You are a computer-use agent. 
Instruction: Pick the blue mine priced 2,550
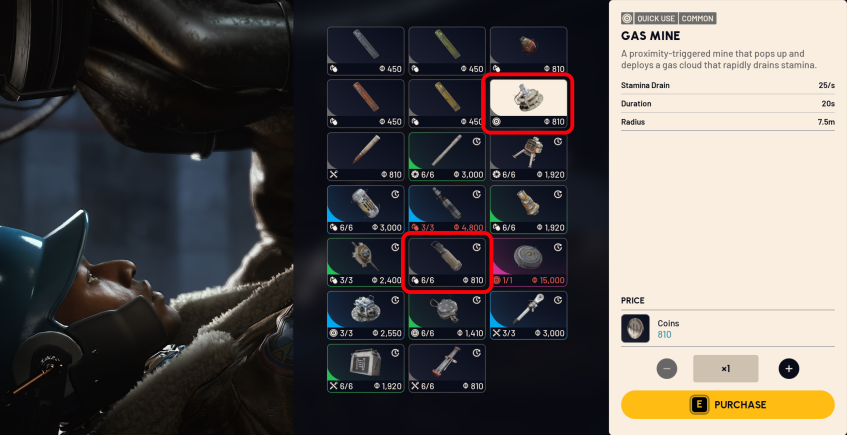pos(366,316)
